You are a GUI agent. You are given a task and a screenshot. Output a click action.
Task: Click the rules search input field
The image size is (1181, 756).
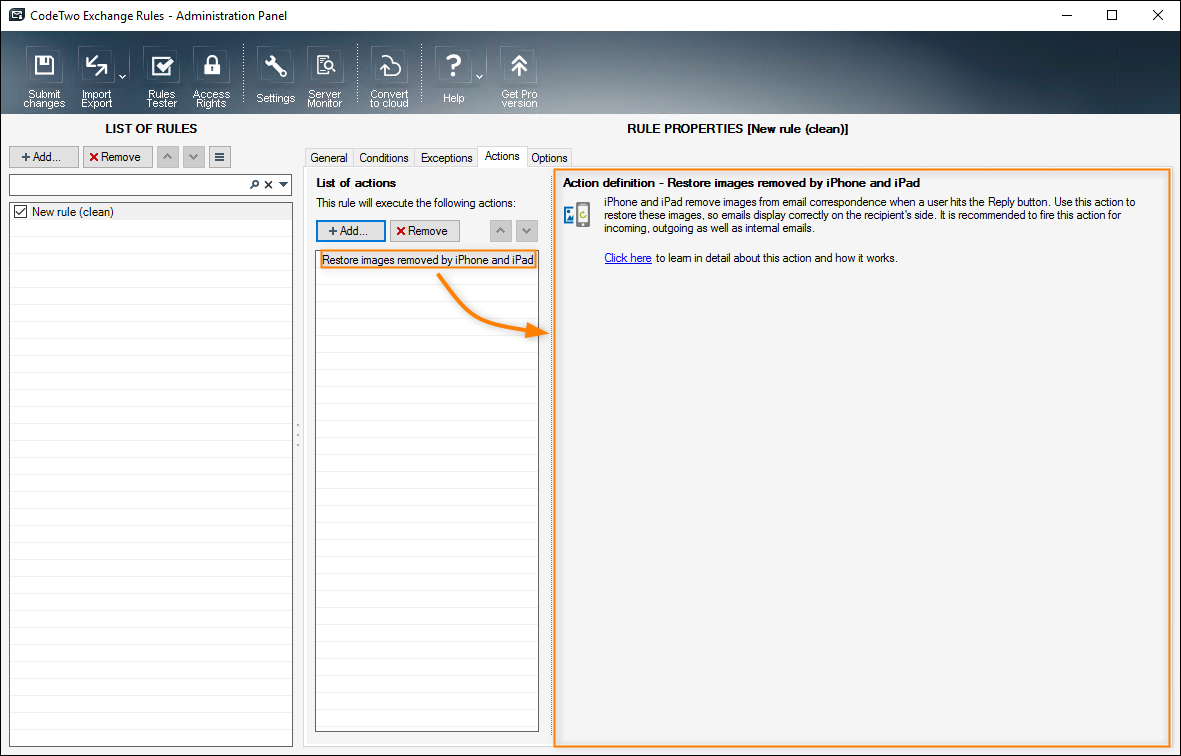tap(128, 184)
